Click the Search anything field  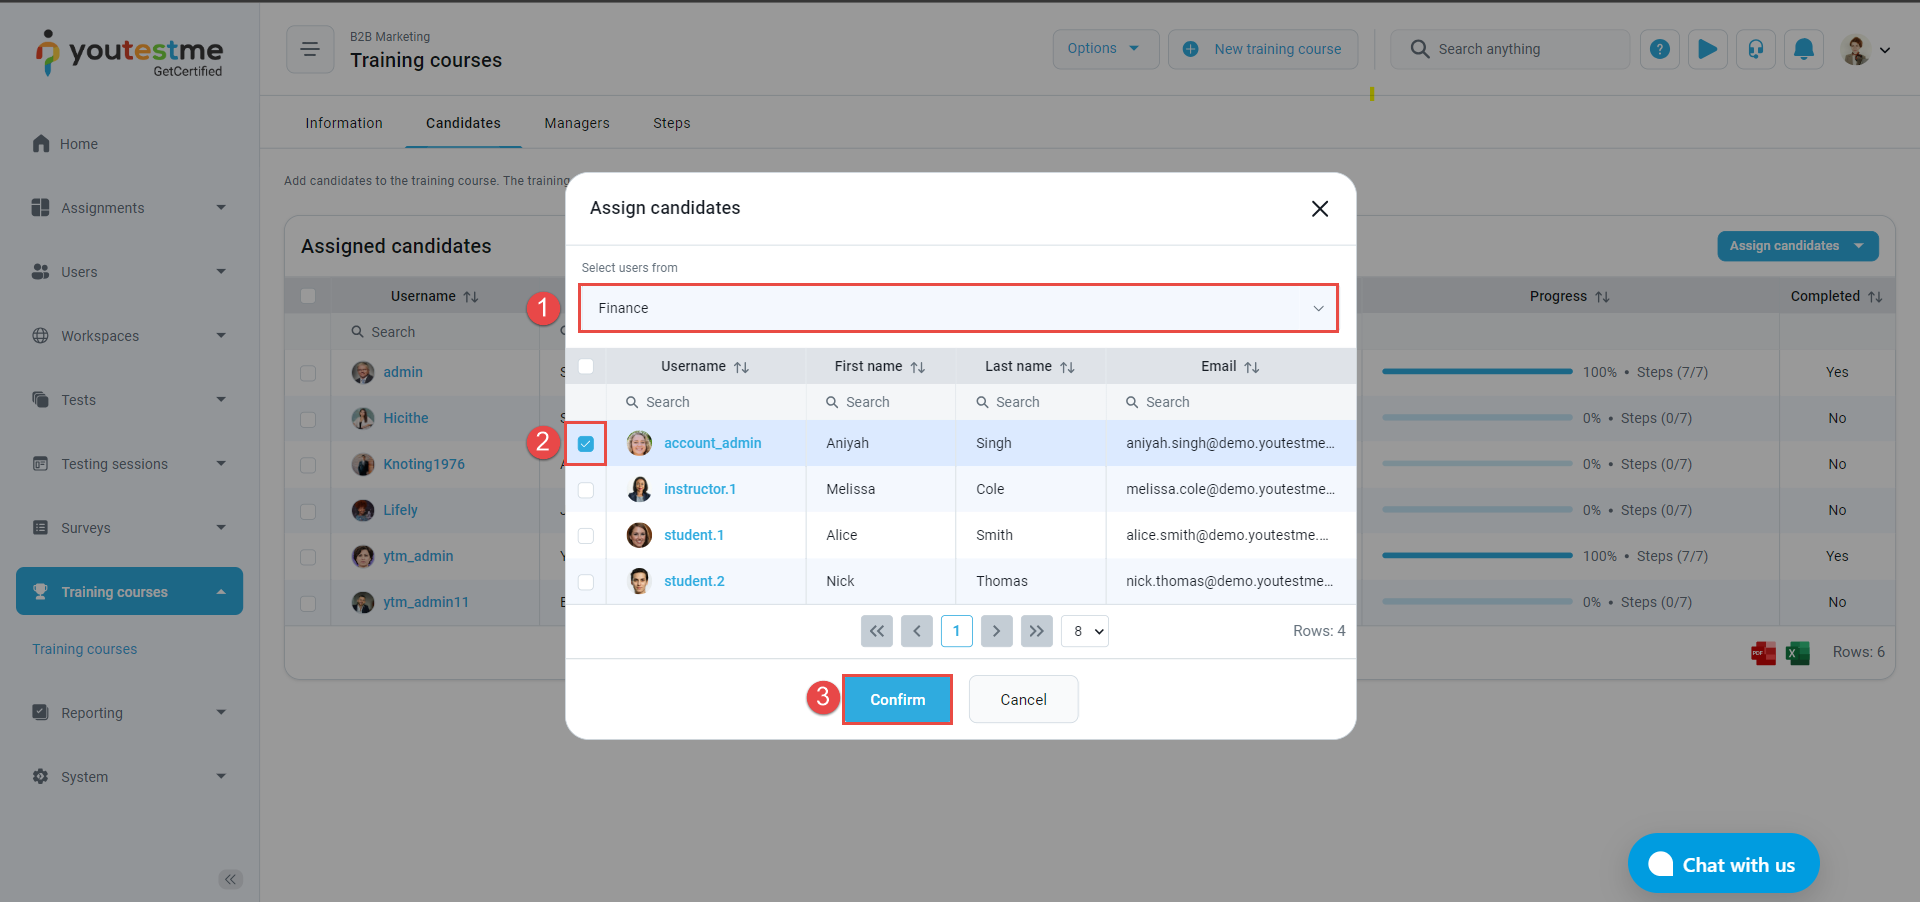point(1510,49)
